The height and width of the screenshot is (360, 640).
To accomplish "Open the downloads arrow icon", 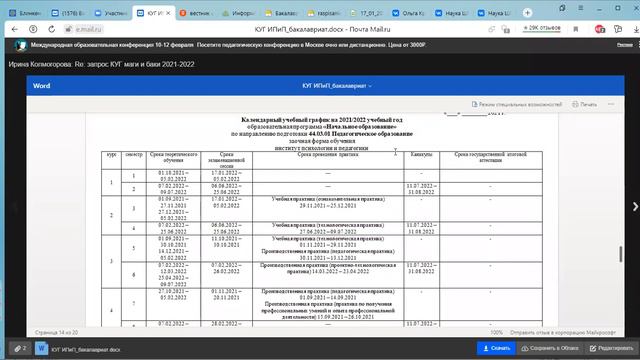I will tap(636, 29).
